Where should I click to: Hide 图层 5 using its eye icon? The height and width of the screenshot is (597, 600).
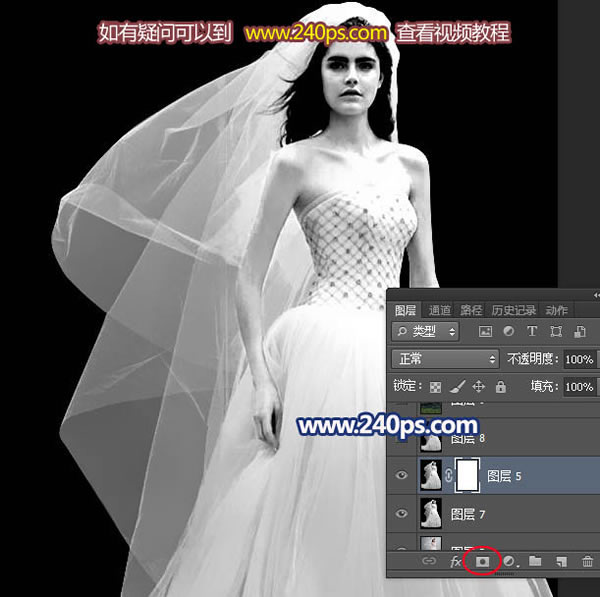tap(401, 475)
